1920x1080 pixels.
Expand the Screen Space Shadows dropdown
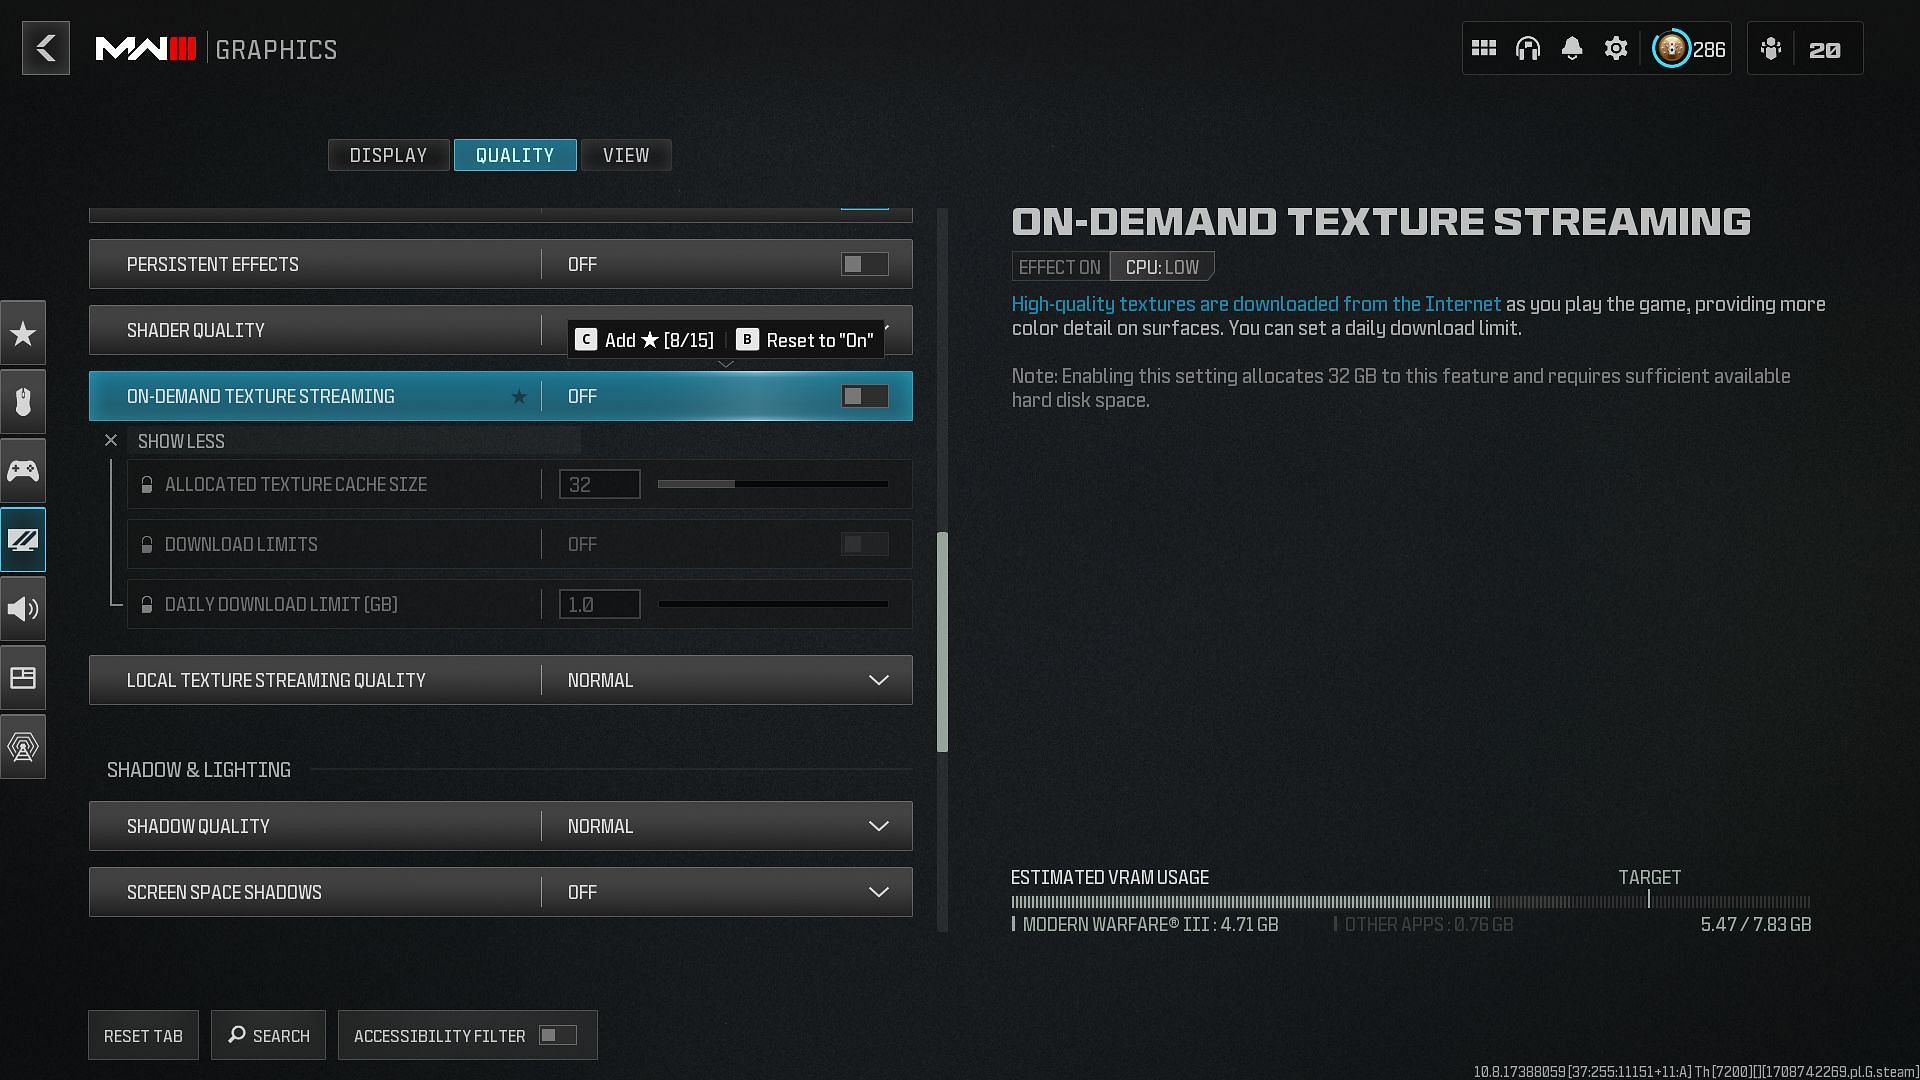(877, 891)
